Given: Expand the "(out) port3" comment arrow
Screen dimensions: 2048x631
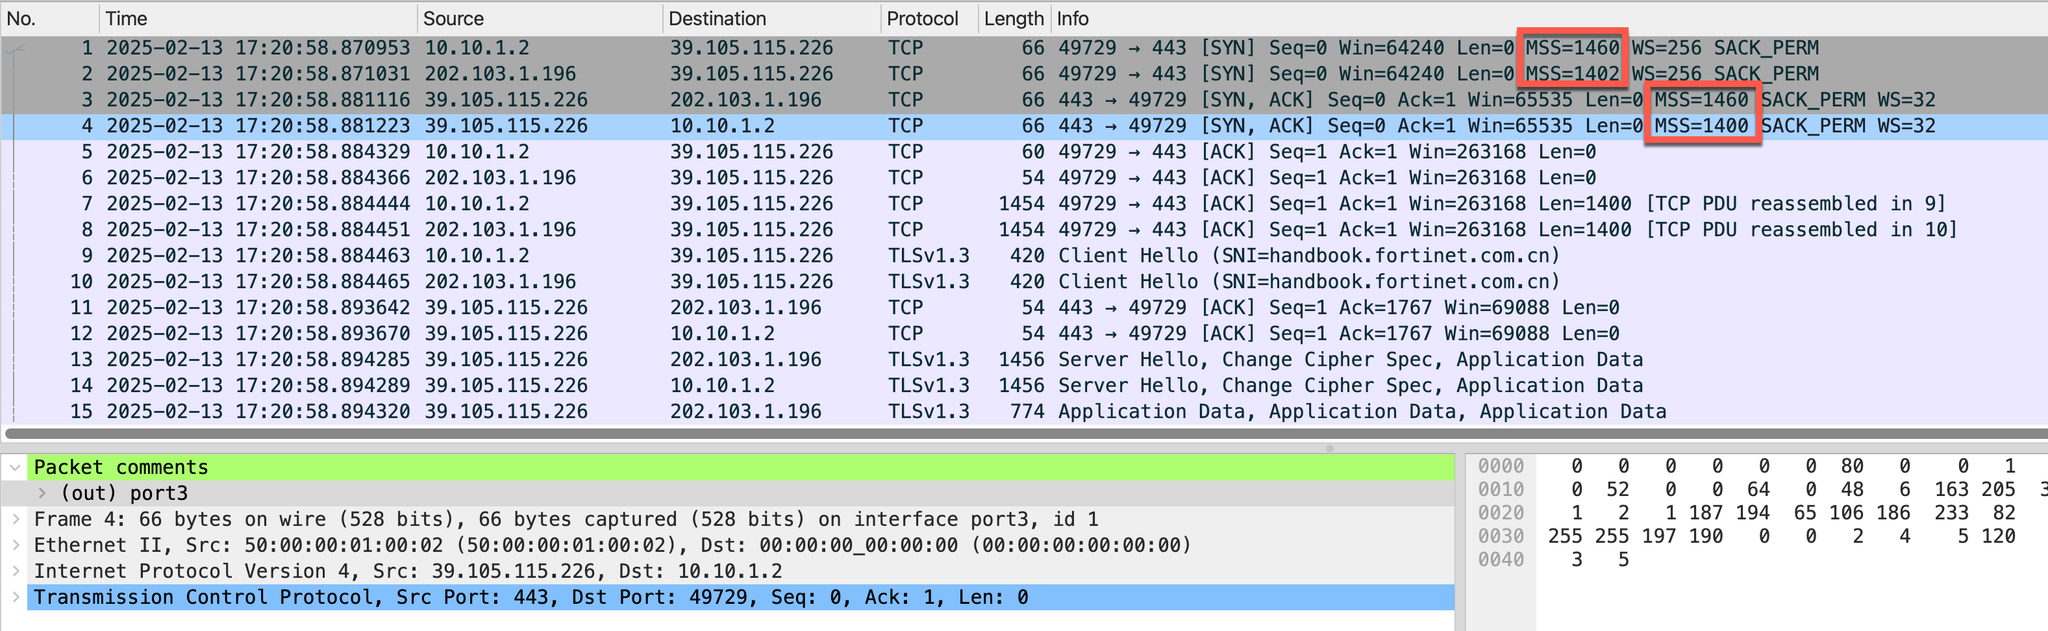Looking at the screenshot, I should point(42,493).
